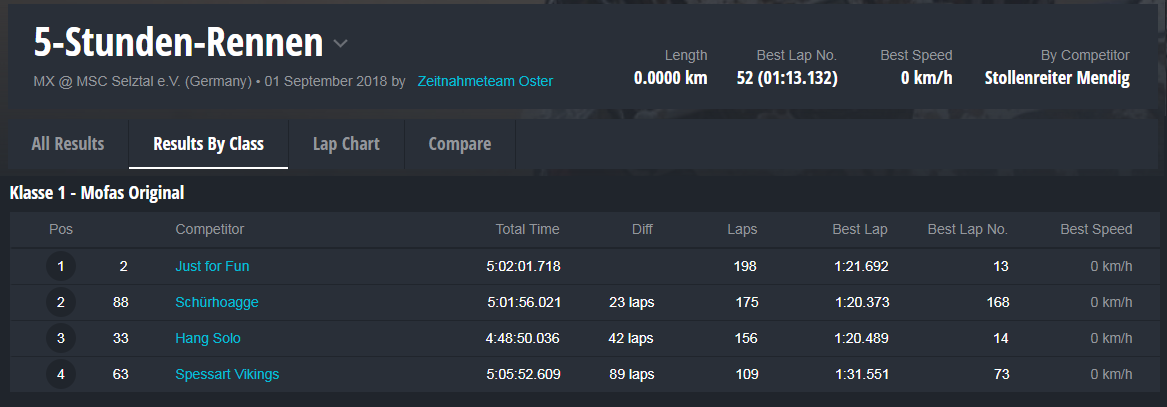Click the position 3 circle badge
The image size is (1167, 407).
coord(61,339)
